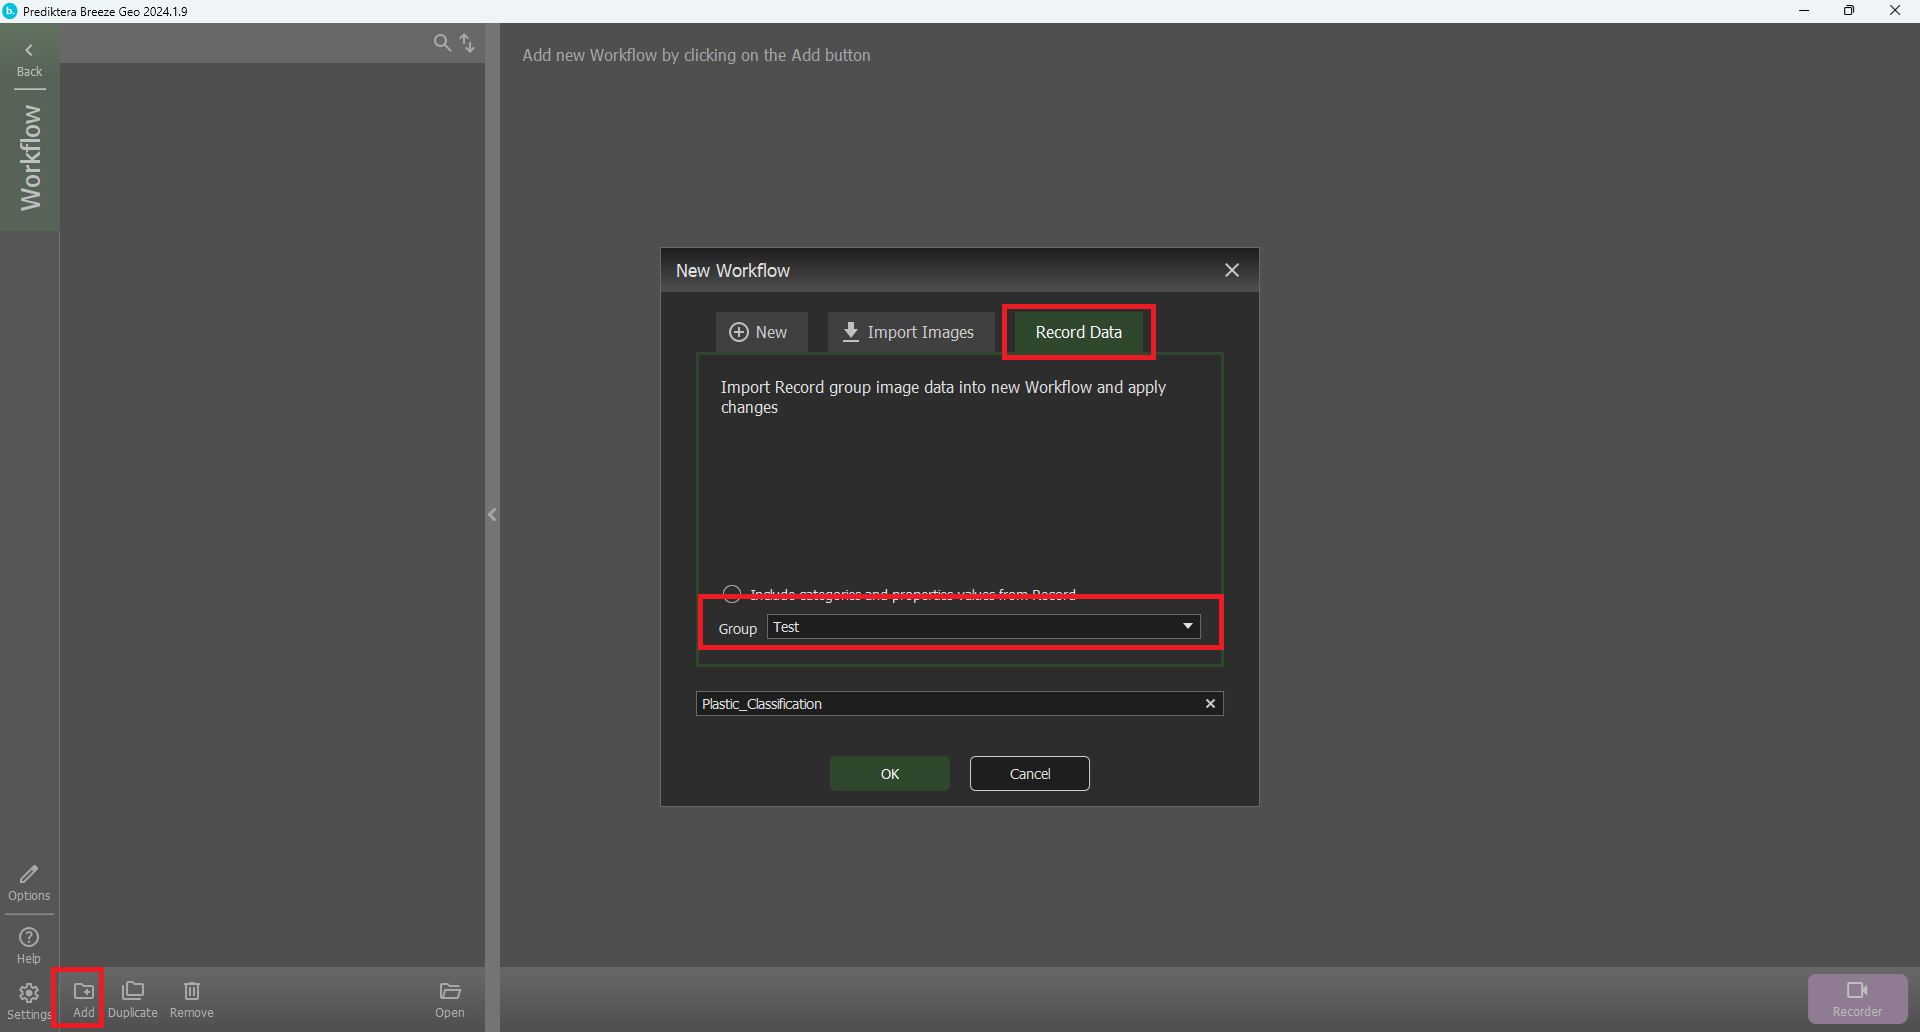This screenshot has height=1032, width=1920.
Task: Confirm the dialog with OK
Action: (x=889, y=774)
